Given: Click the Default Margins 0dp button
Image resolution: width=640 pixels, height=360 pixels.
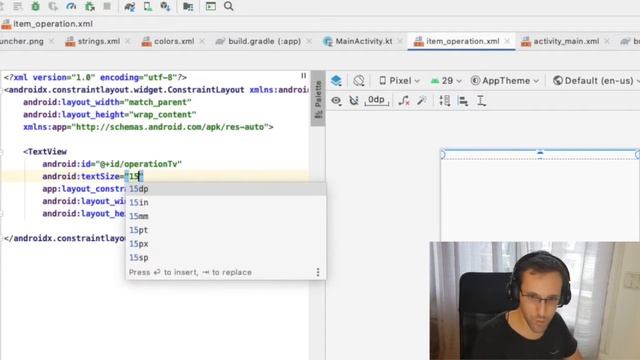Looking at the screenshot, I should 376,100.
